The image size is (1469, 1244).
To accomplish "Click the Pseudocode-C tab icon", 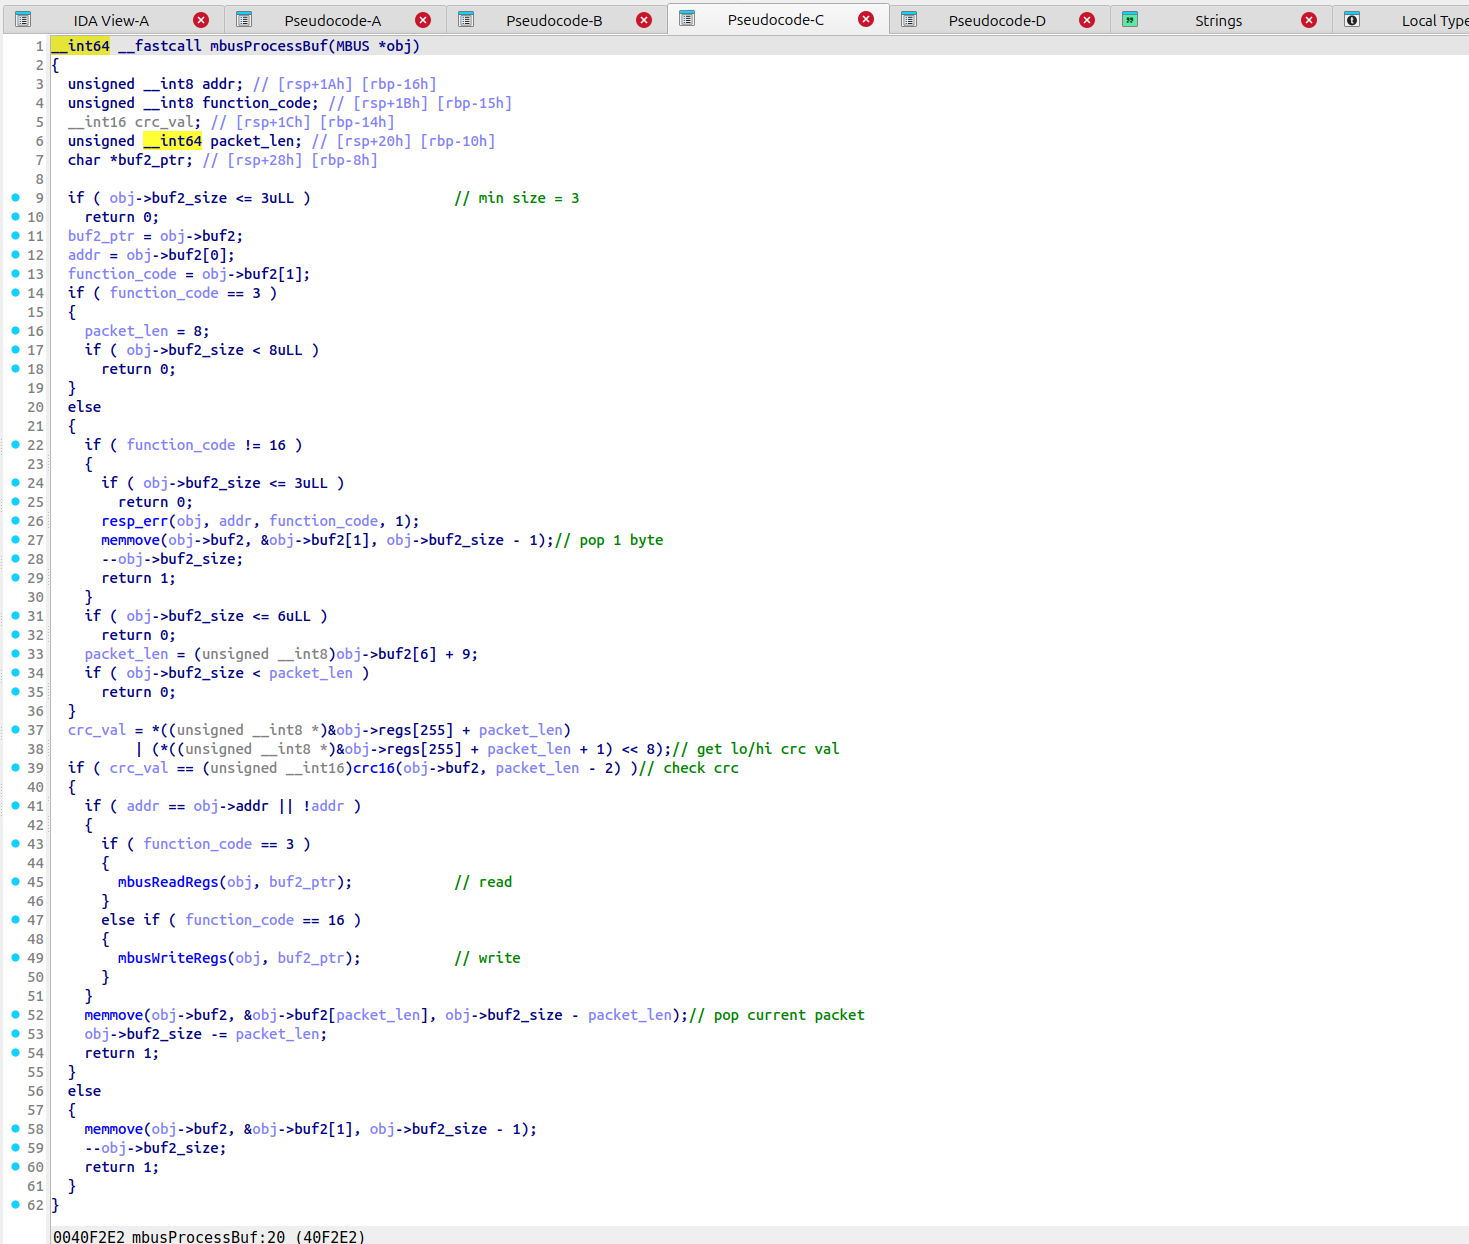I will point(686,18).
